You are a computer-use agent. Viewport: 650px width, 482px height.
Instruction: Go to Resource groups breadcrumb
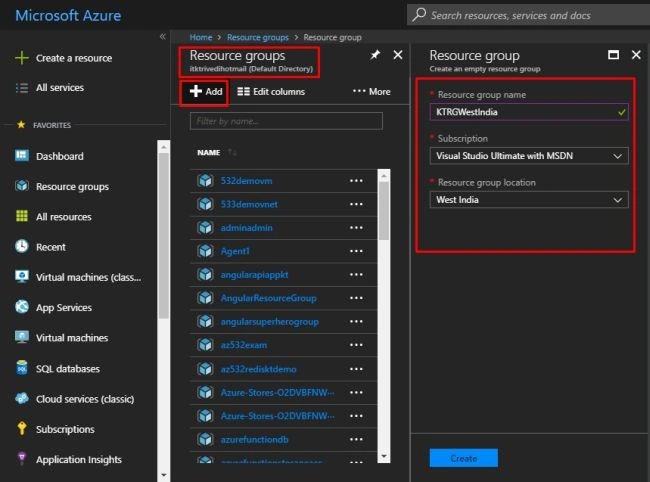click(x=257, y=37)
